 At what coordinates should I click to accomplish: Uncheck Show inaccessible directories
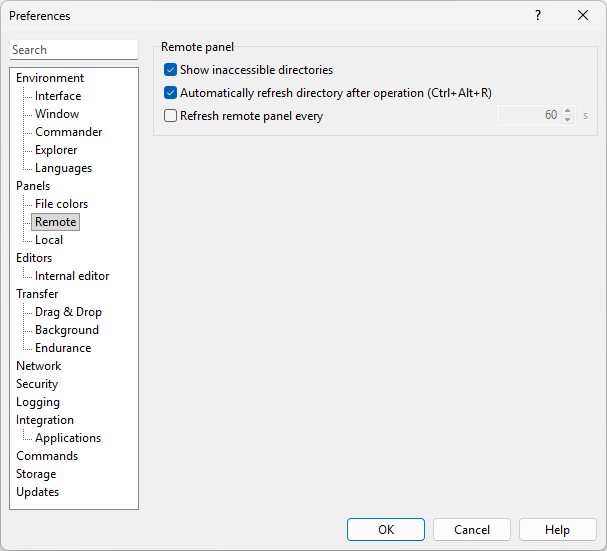point(170,70)
